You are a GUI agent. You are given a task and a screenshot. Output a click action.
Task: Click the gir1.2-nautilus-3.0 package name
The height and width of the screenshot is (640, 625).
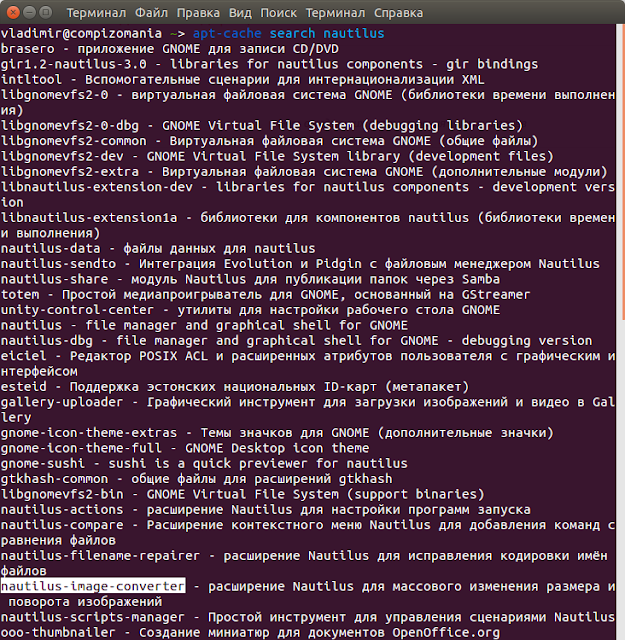click(x=73, y=64)
